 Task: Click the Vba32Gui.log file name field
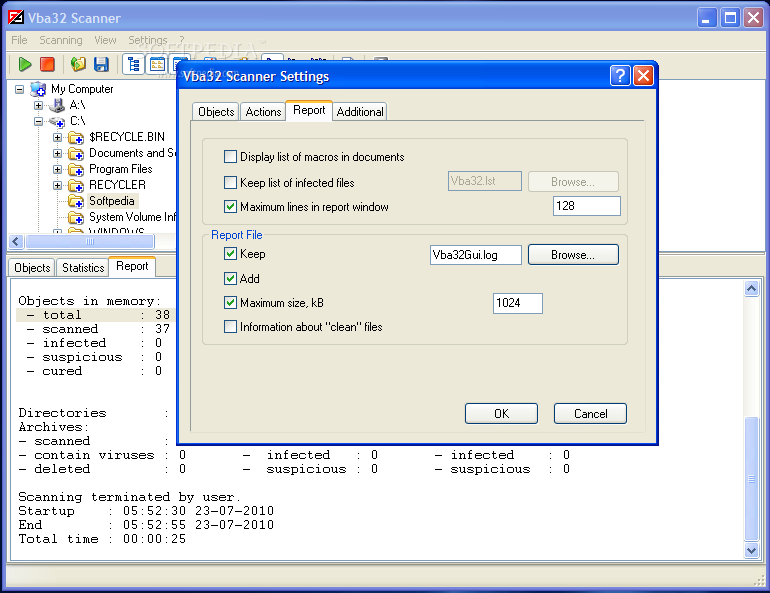[476, 255]
